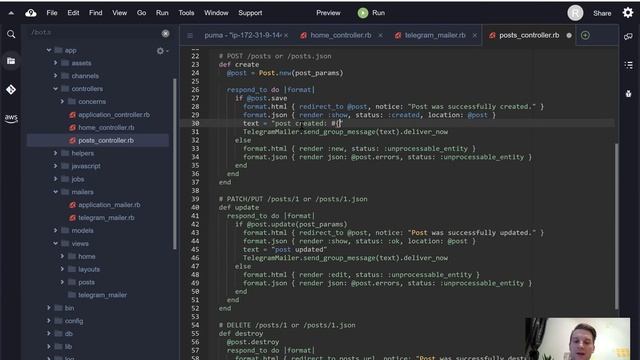
Task: Open the File menu
Action: click(52, 13)
